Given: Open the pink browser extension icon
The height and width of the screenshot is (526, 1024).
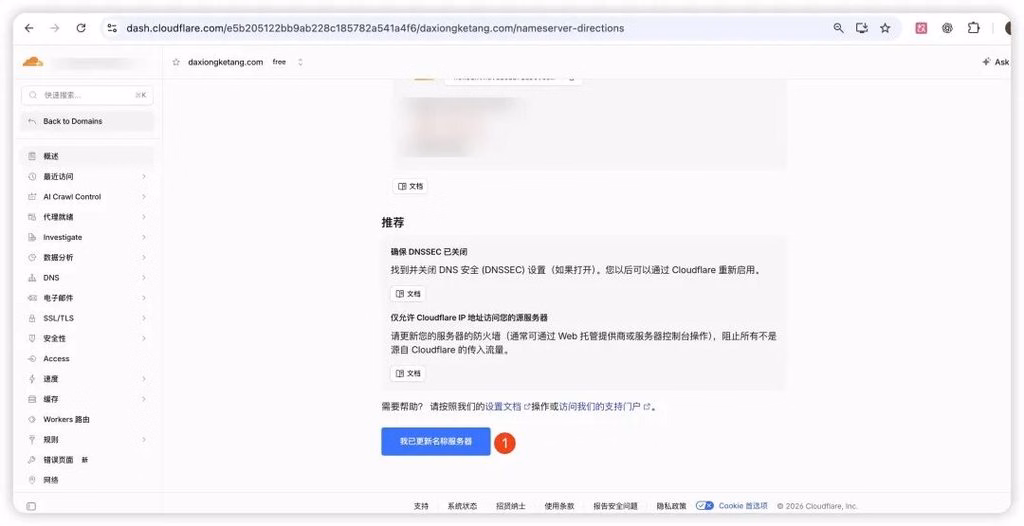Looking at the screenshot, I should [921, 28].
